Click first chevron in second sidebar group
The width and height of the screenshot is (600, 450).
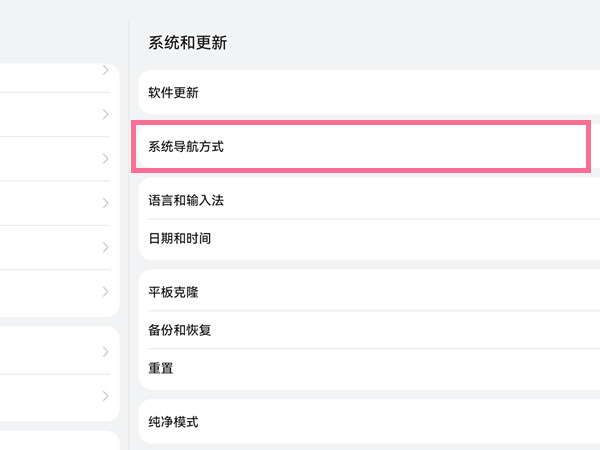(105, 352)
